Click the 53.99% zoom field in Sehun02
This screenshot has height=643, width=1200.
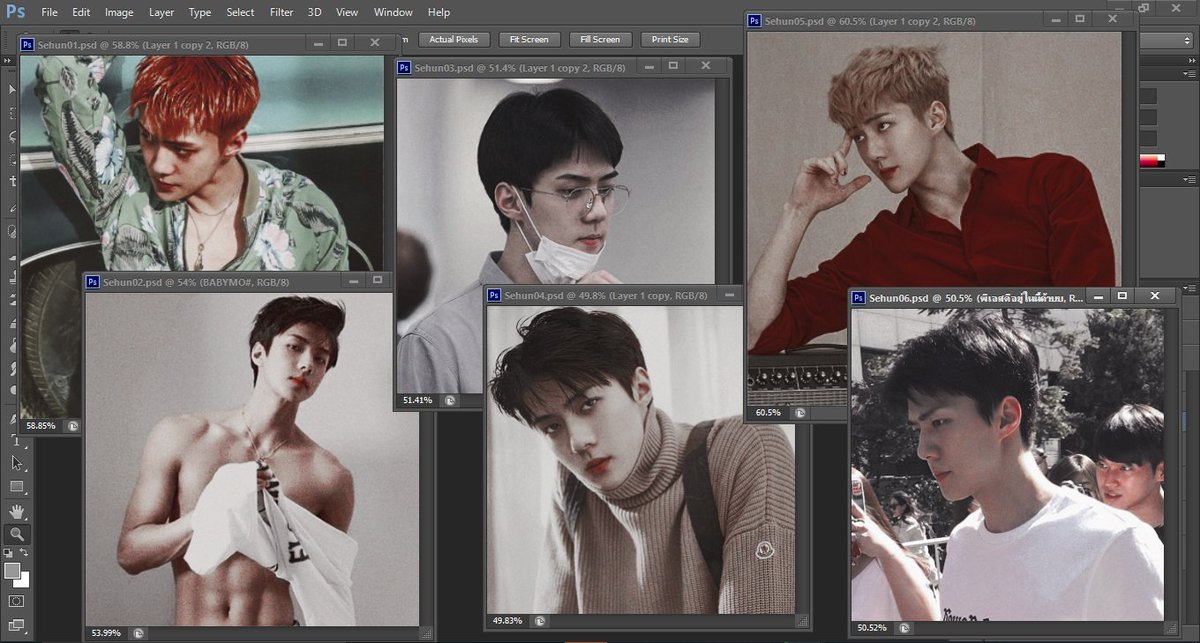(106, 633)
